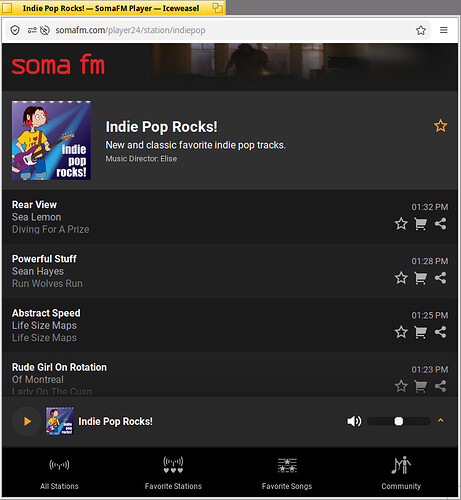Screen dimensions: 461x500
Task: Open the Favorite Songs section
Action: tap(287, 472)
